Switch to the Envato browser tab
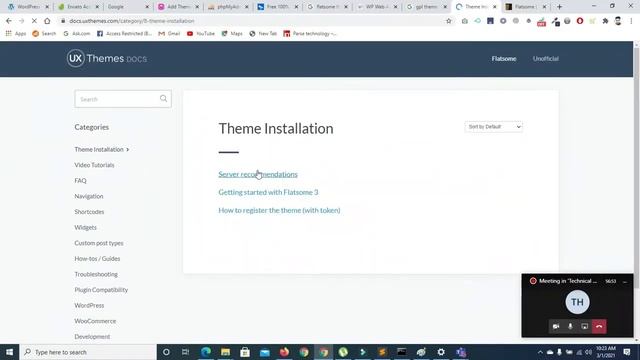Screen dimensions: 640x360 click(x=78, y=7)
